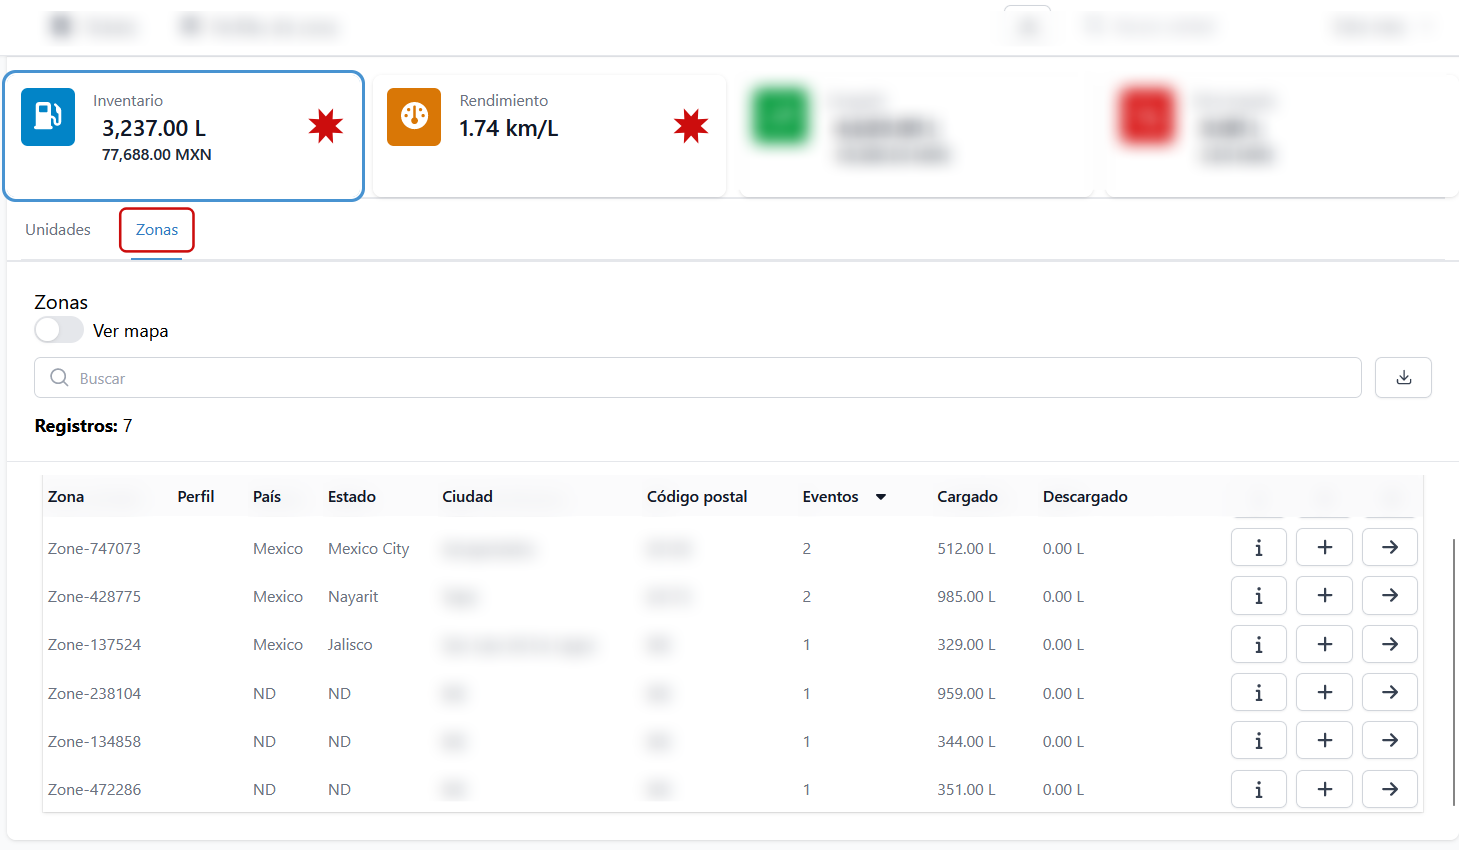Click the Zona column header
This screenshot has height=850, width=1459.
66,497
